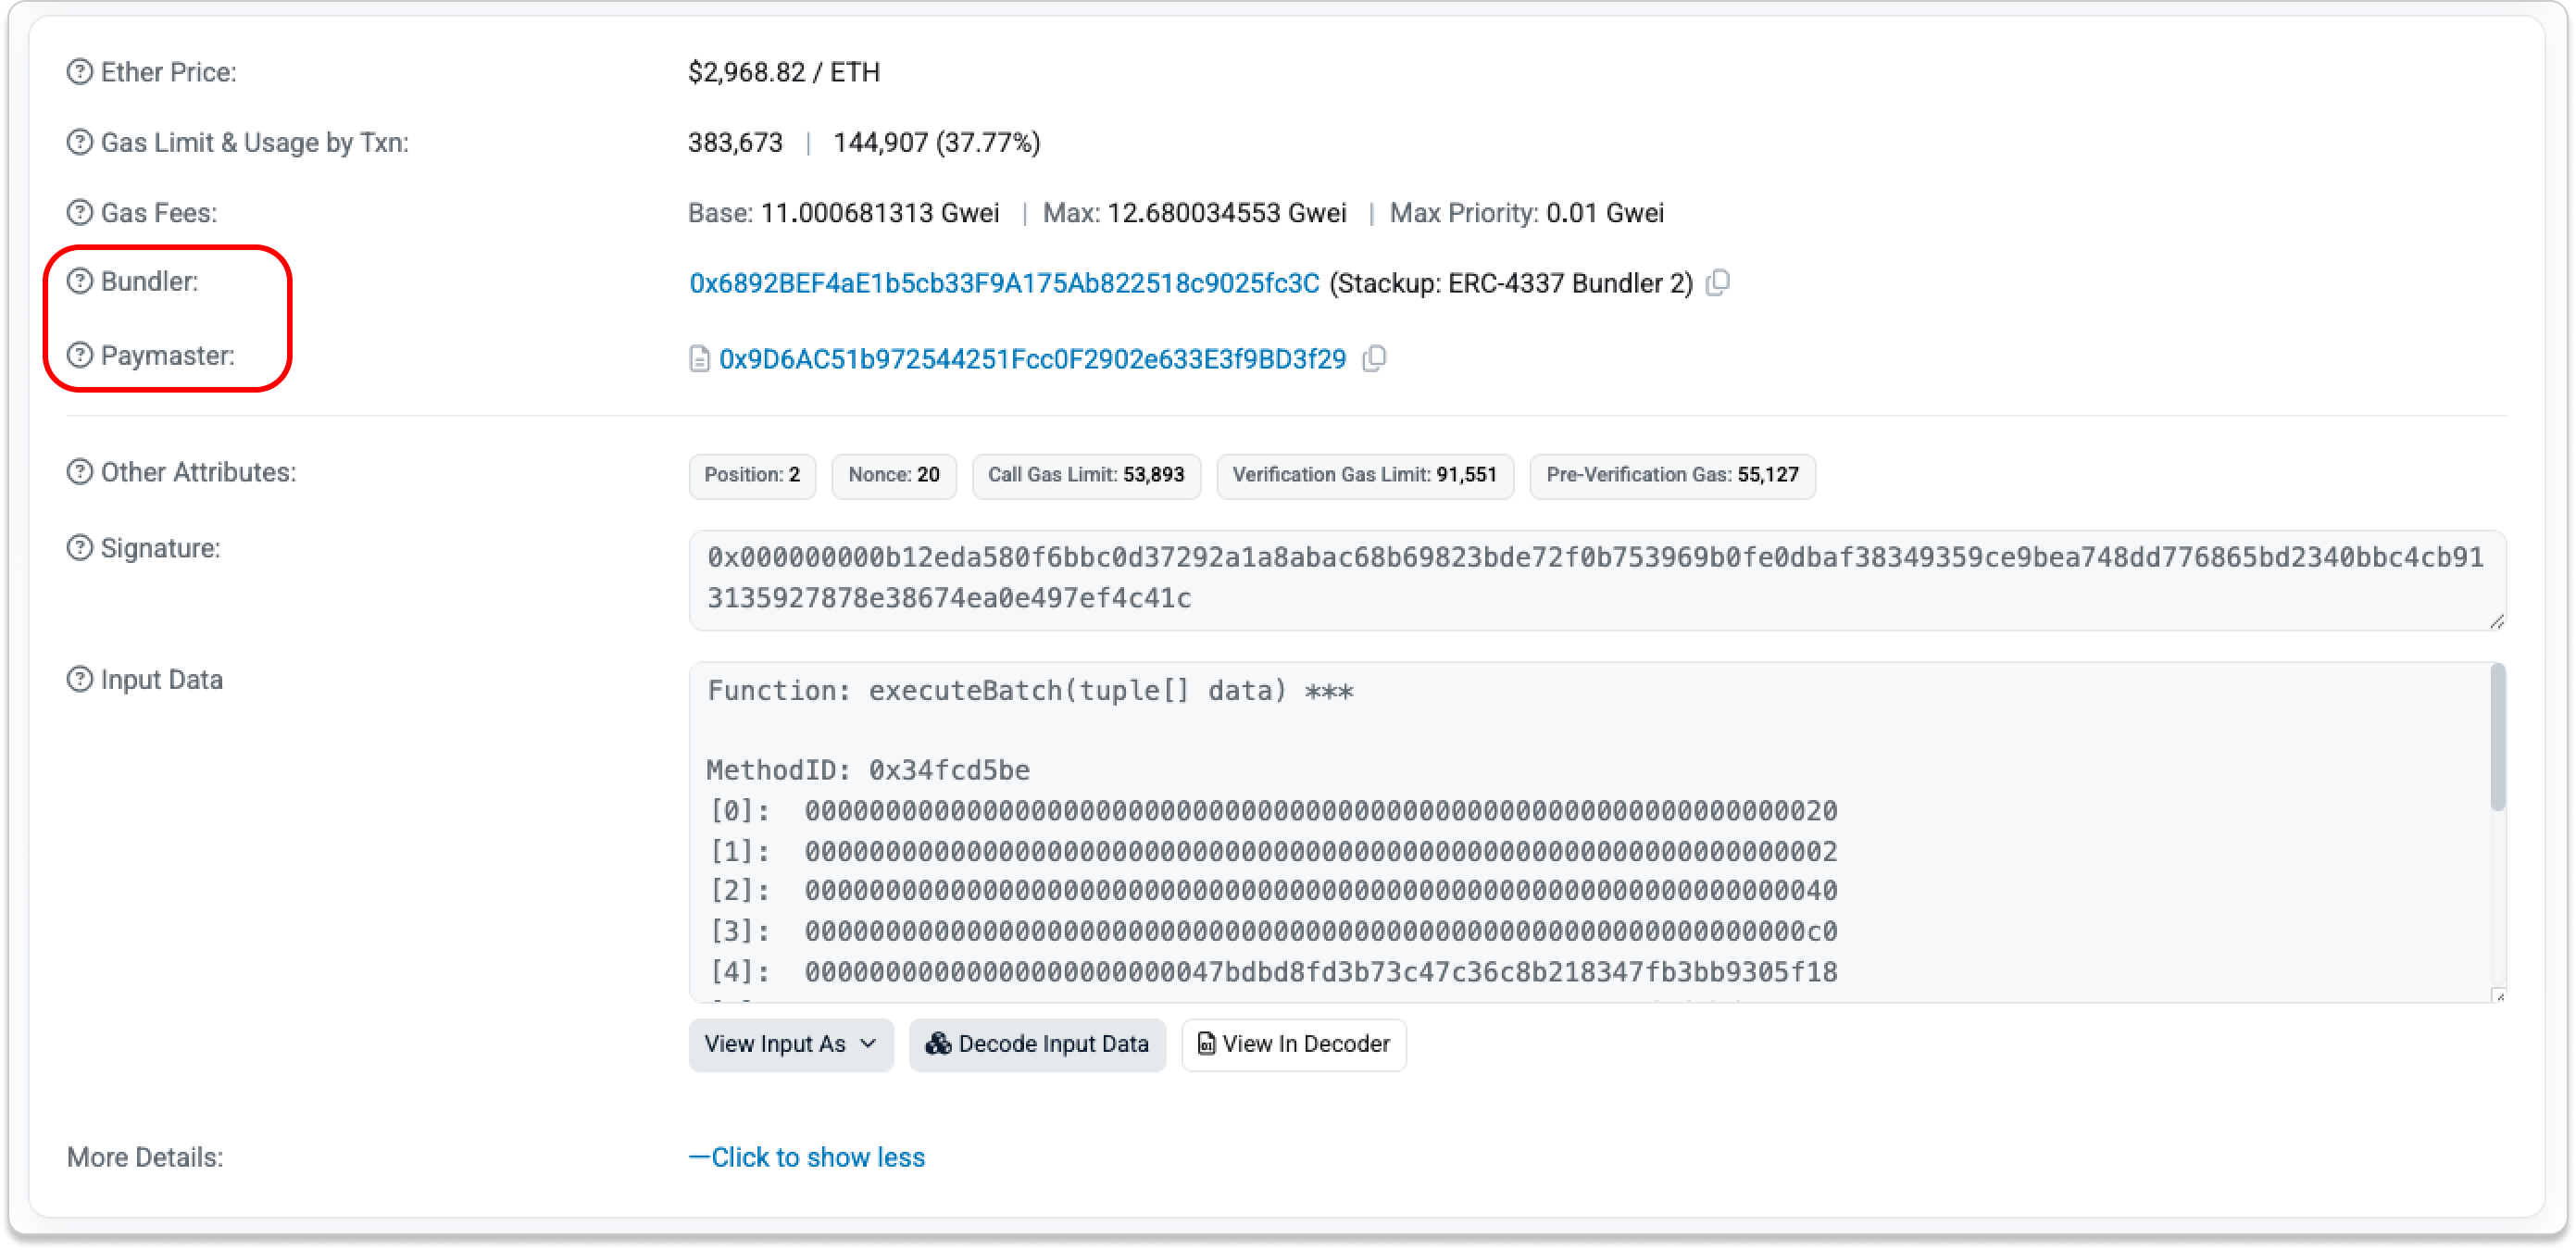Collapse details with Click to show less
This screenshot has height=1250, width=2576.
pos(807,1157)
